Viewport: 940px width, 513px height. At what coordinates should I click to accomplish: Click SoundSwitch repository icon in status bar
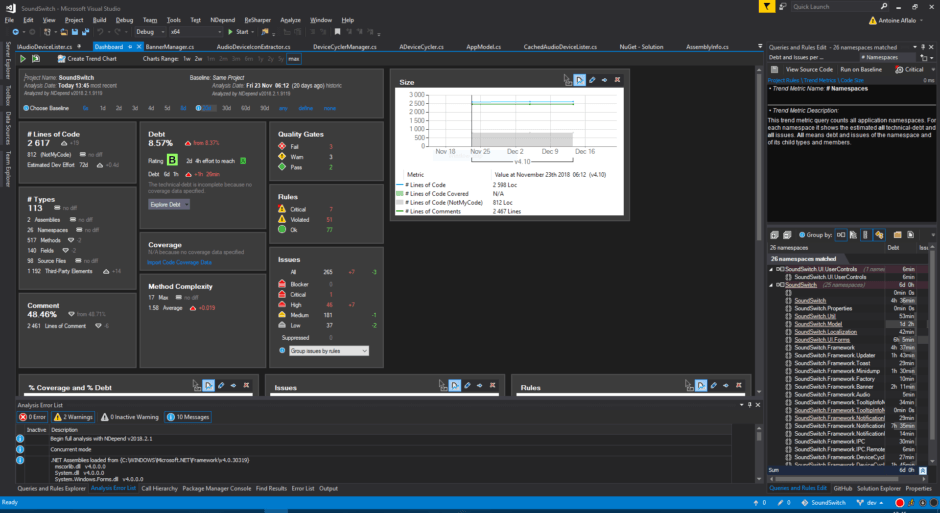click(x=805, y=503)
